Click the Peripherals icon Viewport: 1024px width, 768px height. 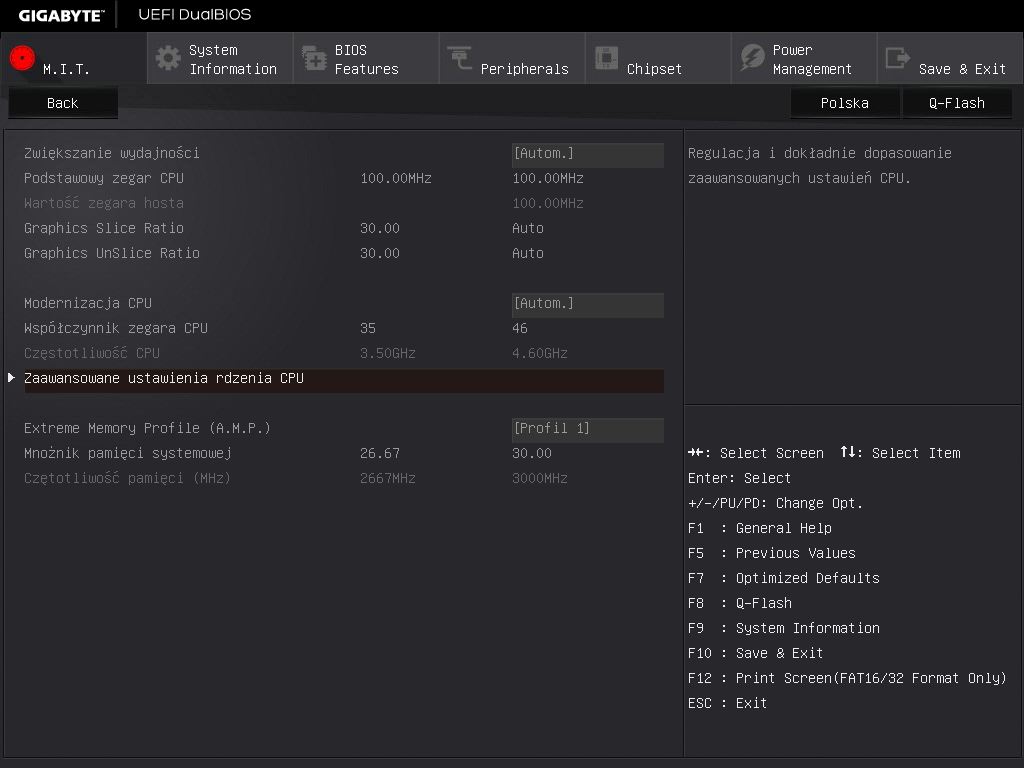[x=460, y=58]
